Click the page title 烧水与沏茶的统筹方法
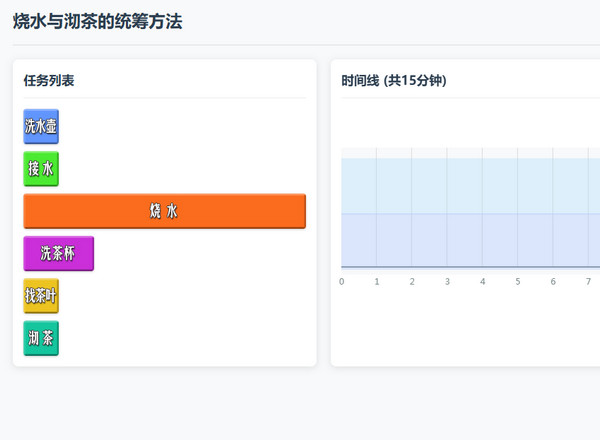The width and height of the screenshot is (600, 440). [x=97, y=21]
